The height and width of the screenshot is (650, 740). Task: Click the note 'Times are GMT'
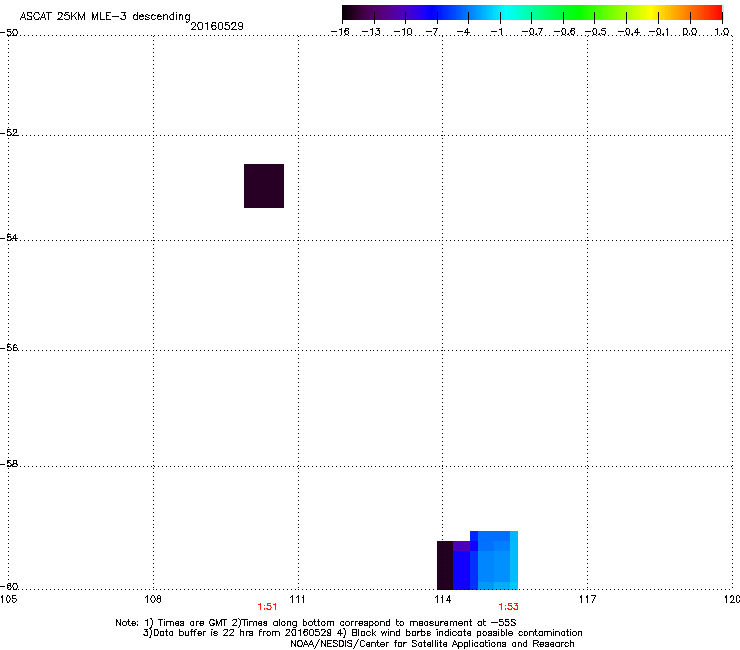click(194, 623)
